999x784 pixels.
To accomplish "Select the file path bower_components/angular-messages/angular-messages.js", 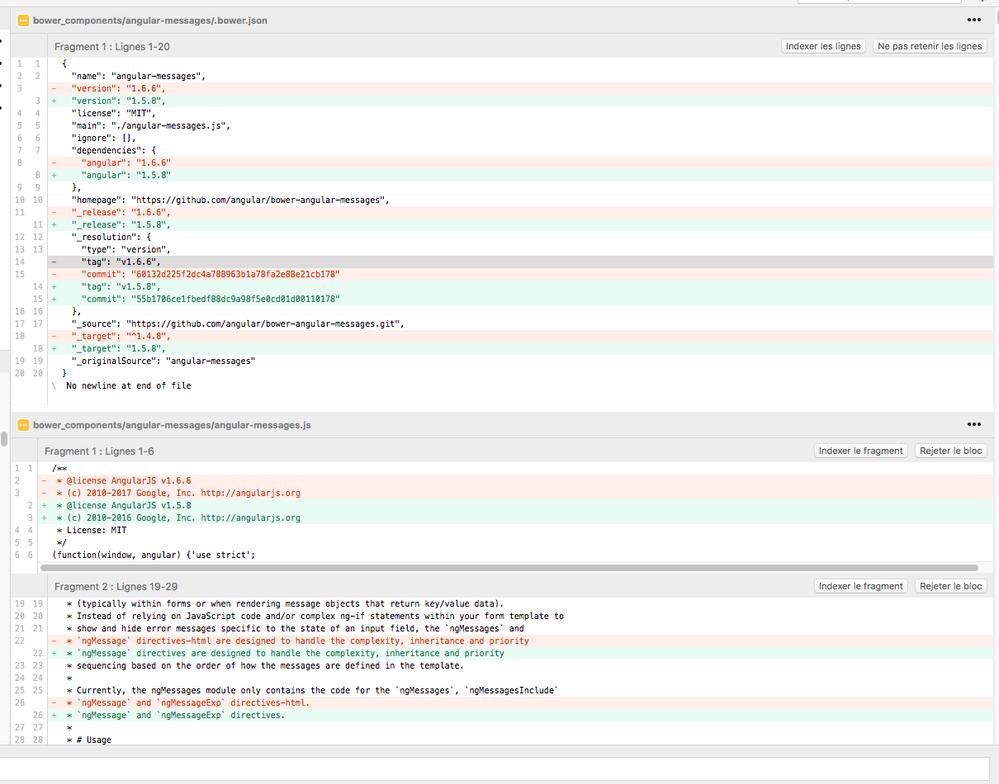I will [x=172, y=425].
